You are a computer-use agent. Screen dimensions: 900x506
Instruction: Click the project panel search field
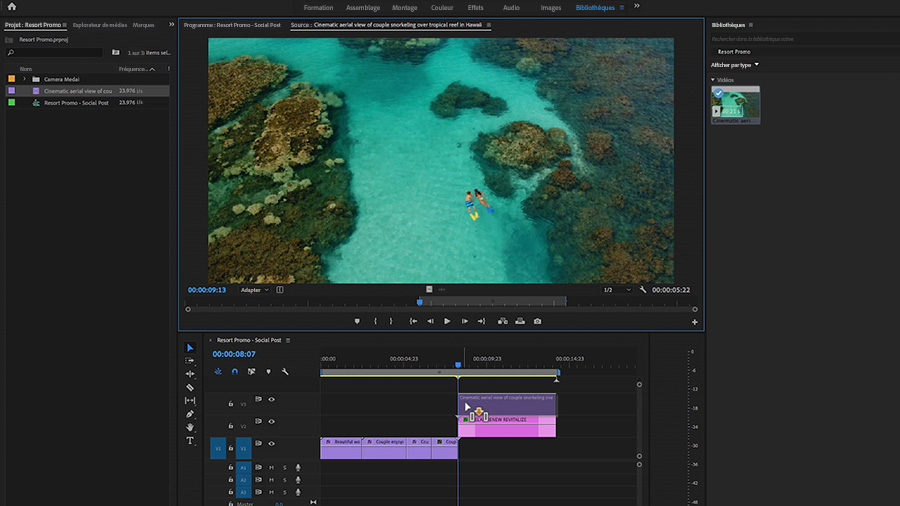(55, 52)
